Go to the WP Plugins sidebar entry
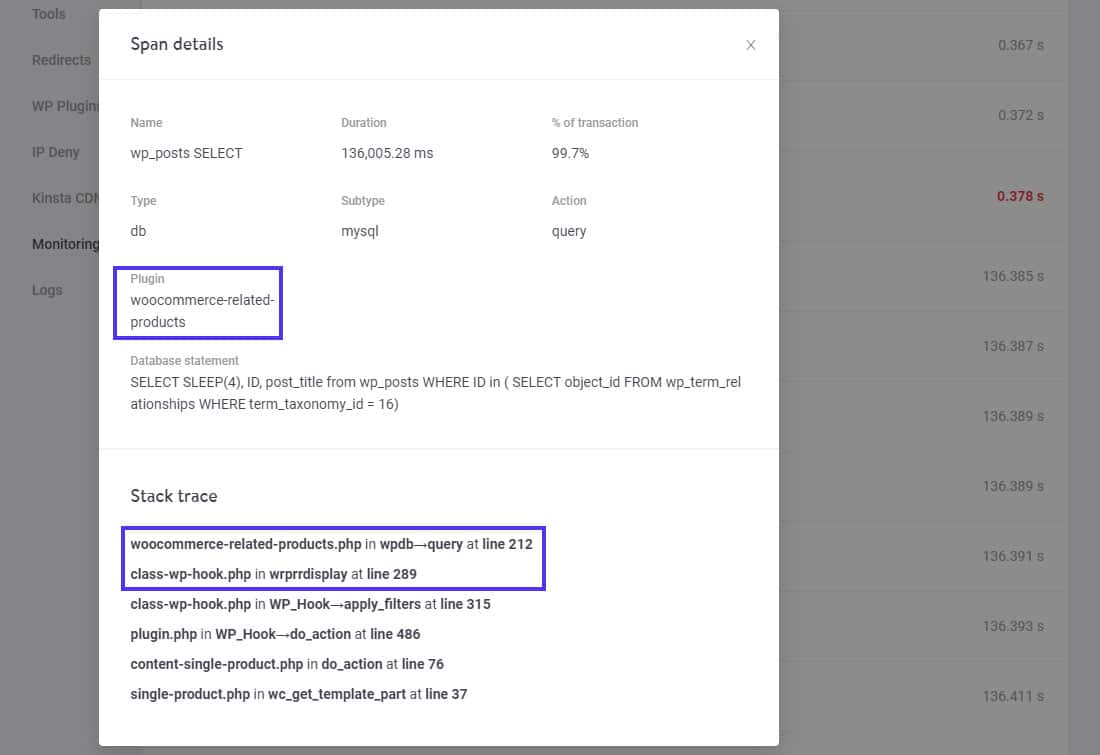Viewport: 1100px width, 755px height. 67,106
